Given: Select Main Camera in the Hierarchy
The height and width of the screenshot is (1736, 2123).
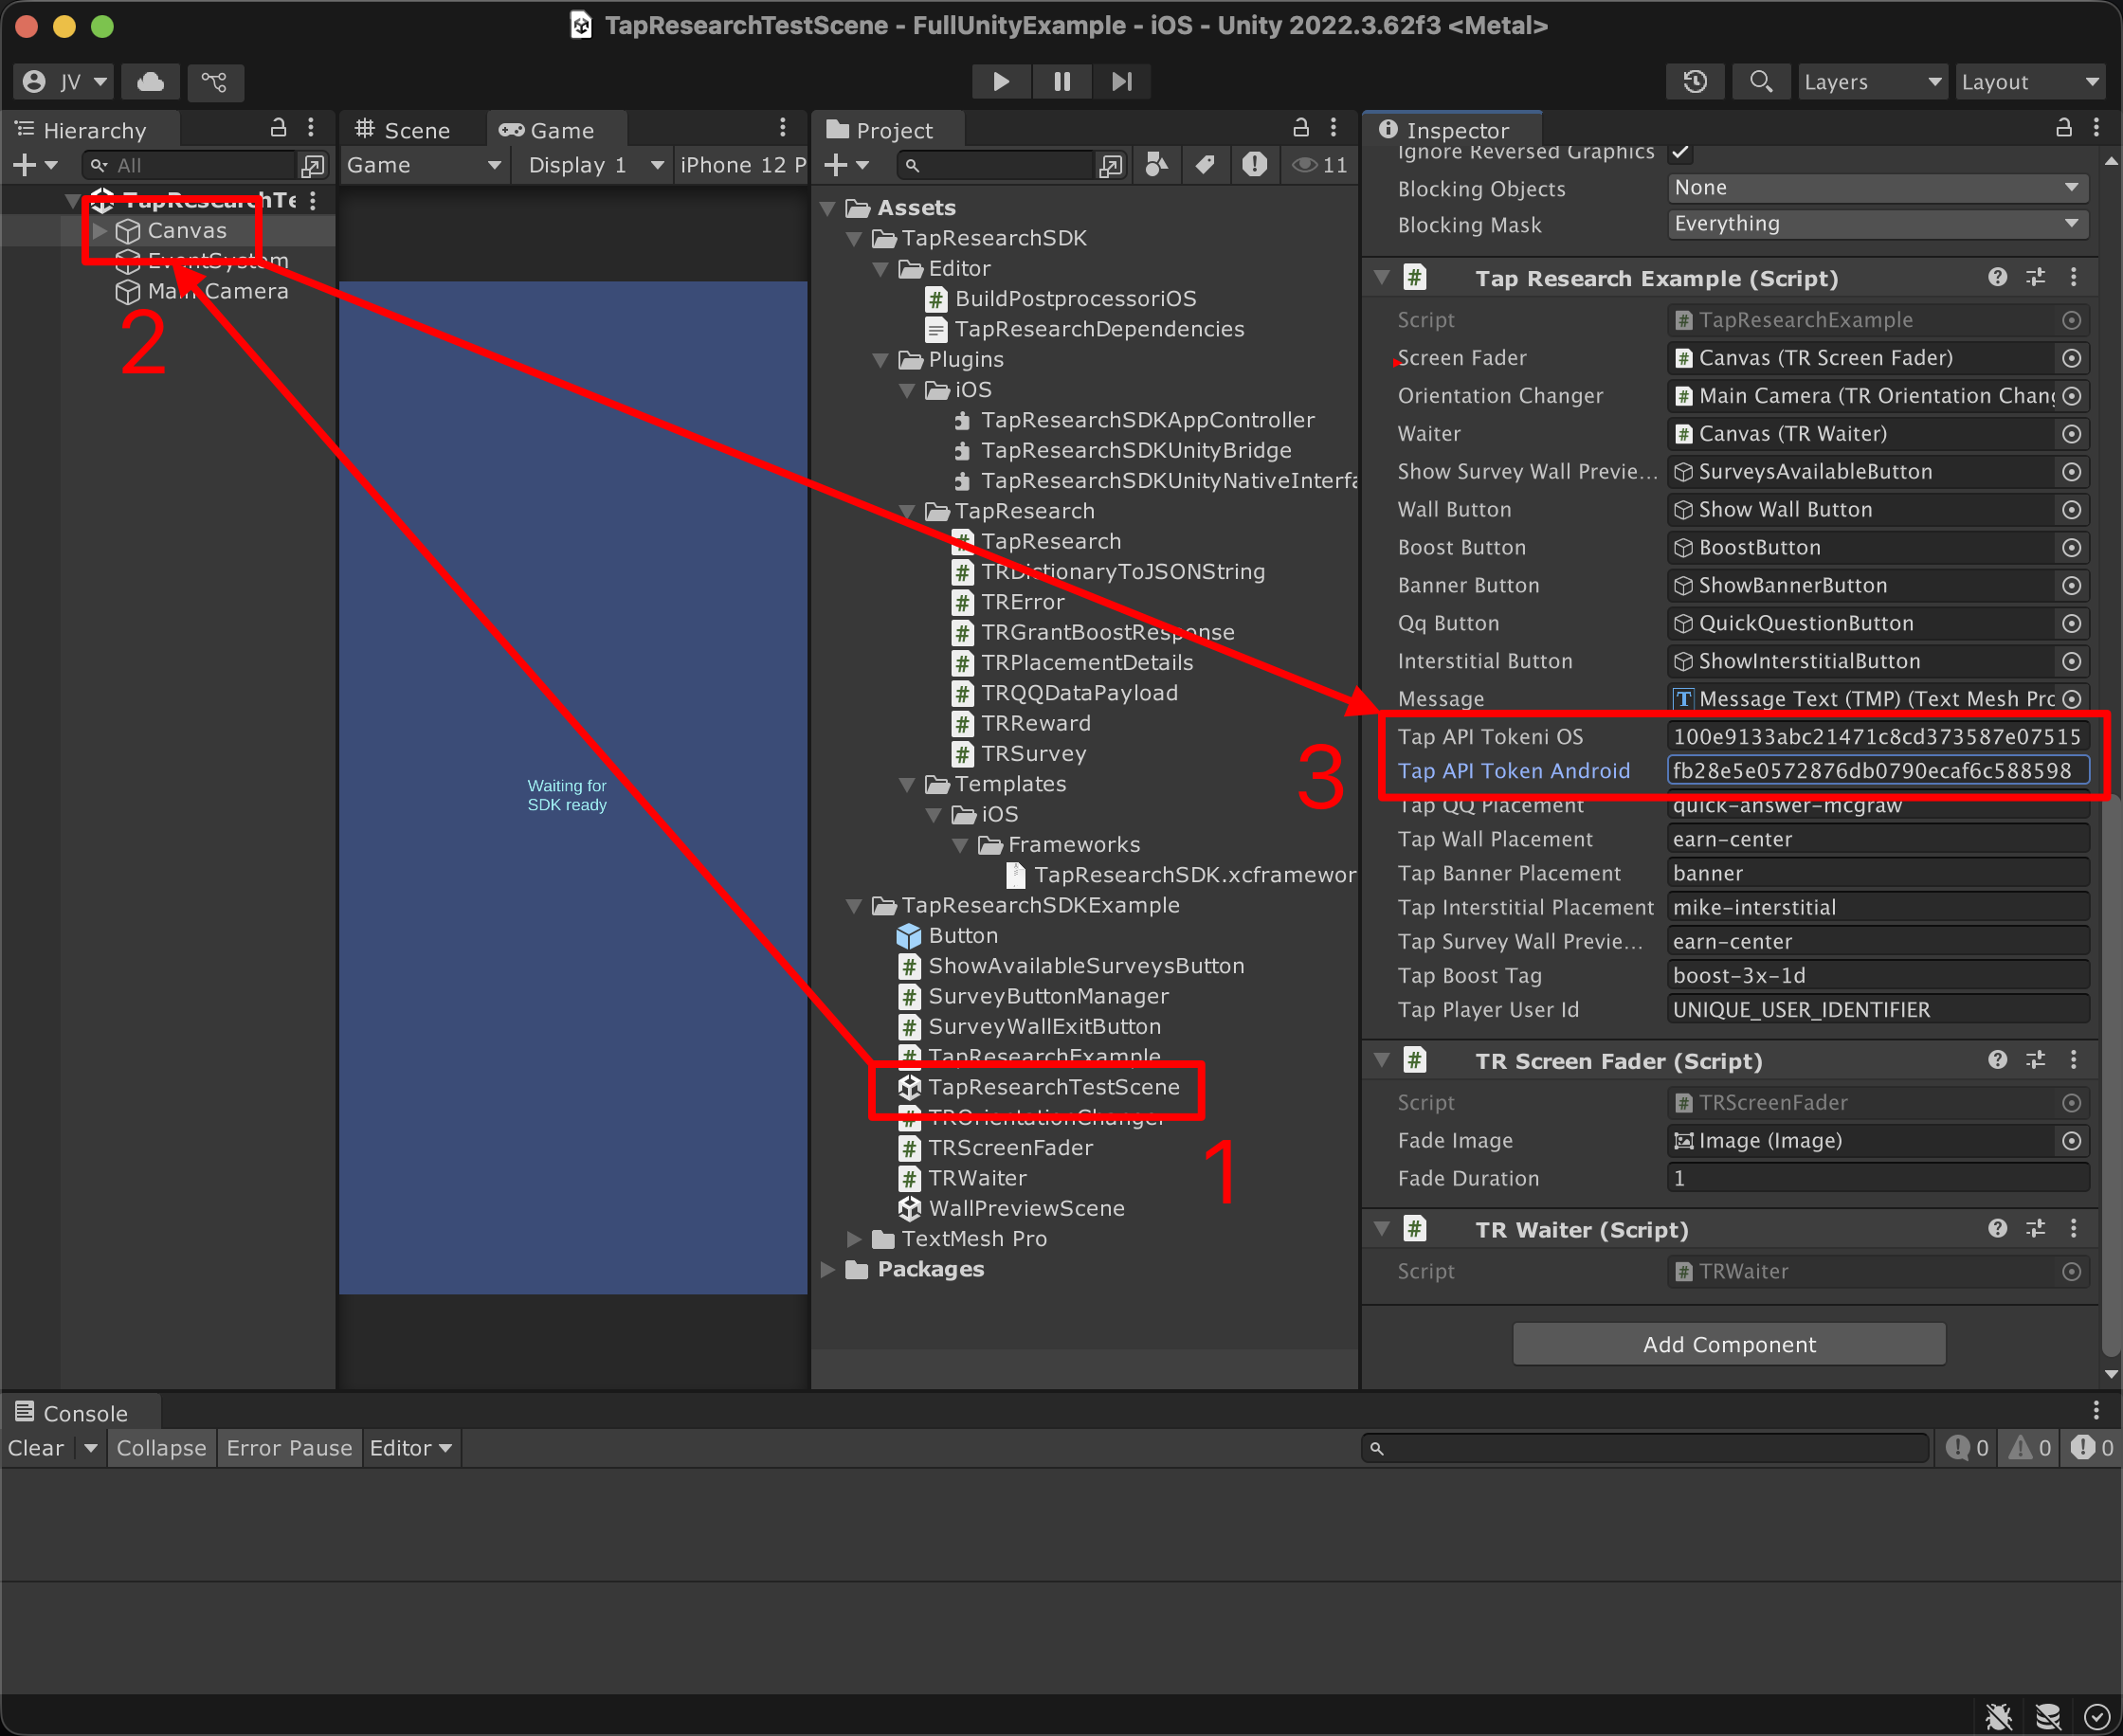Looking at the screenshot, I should pyautogui.click(x=218, y=292).
